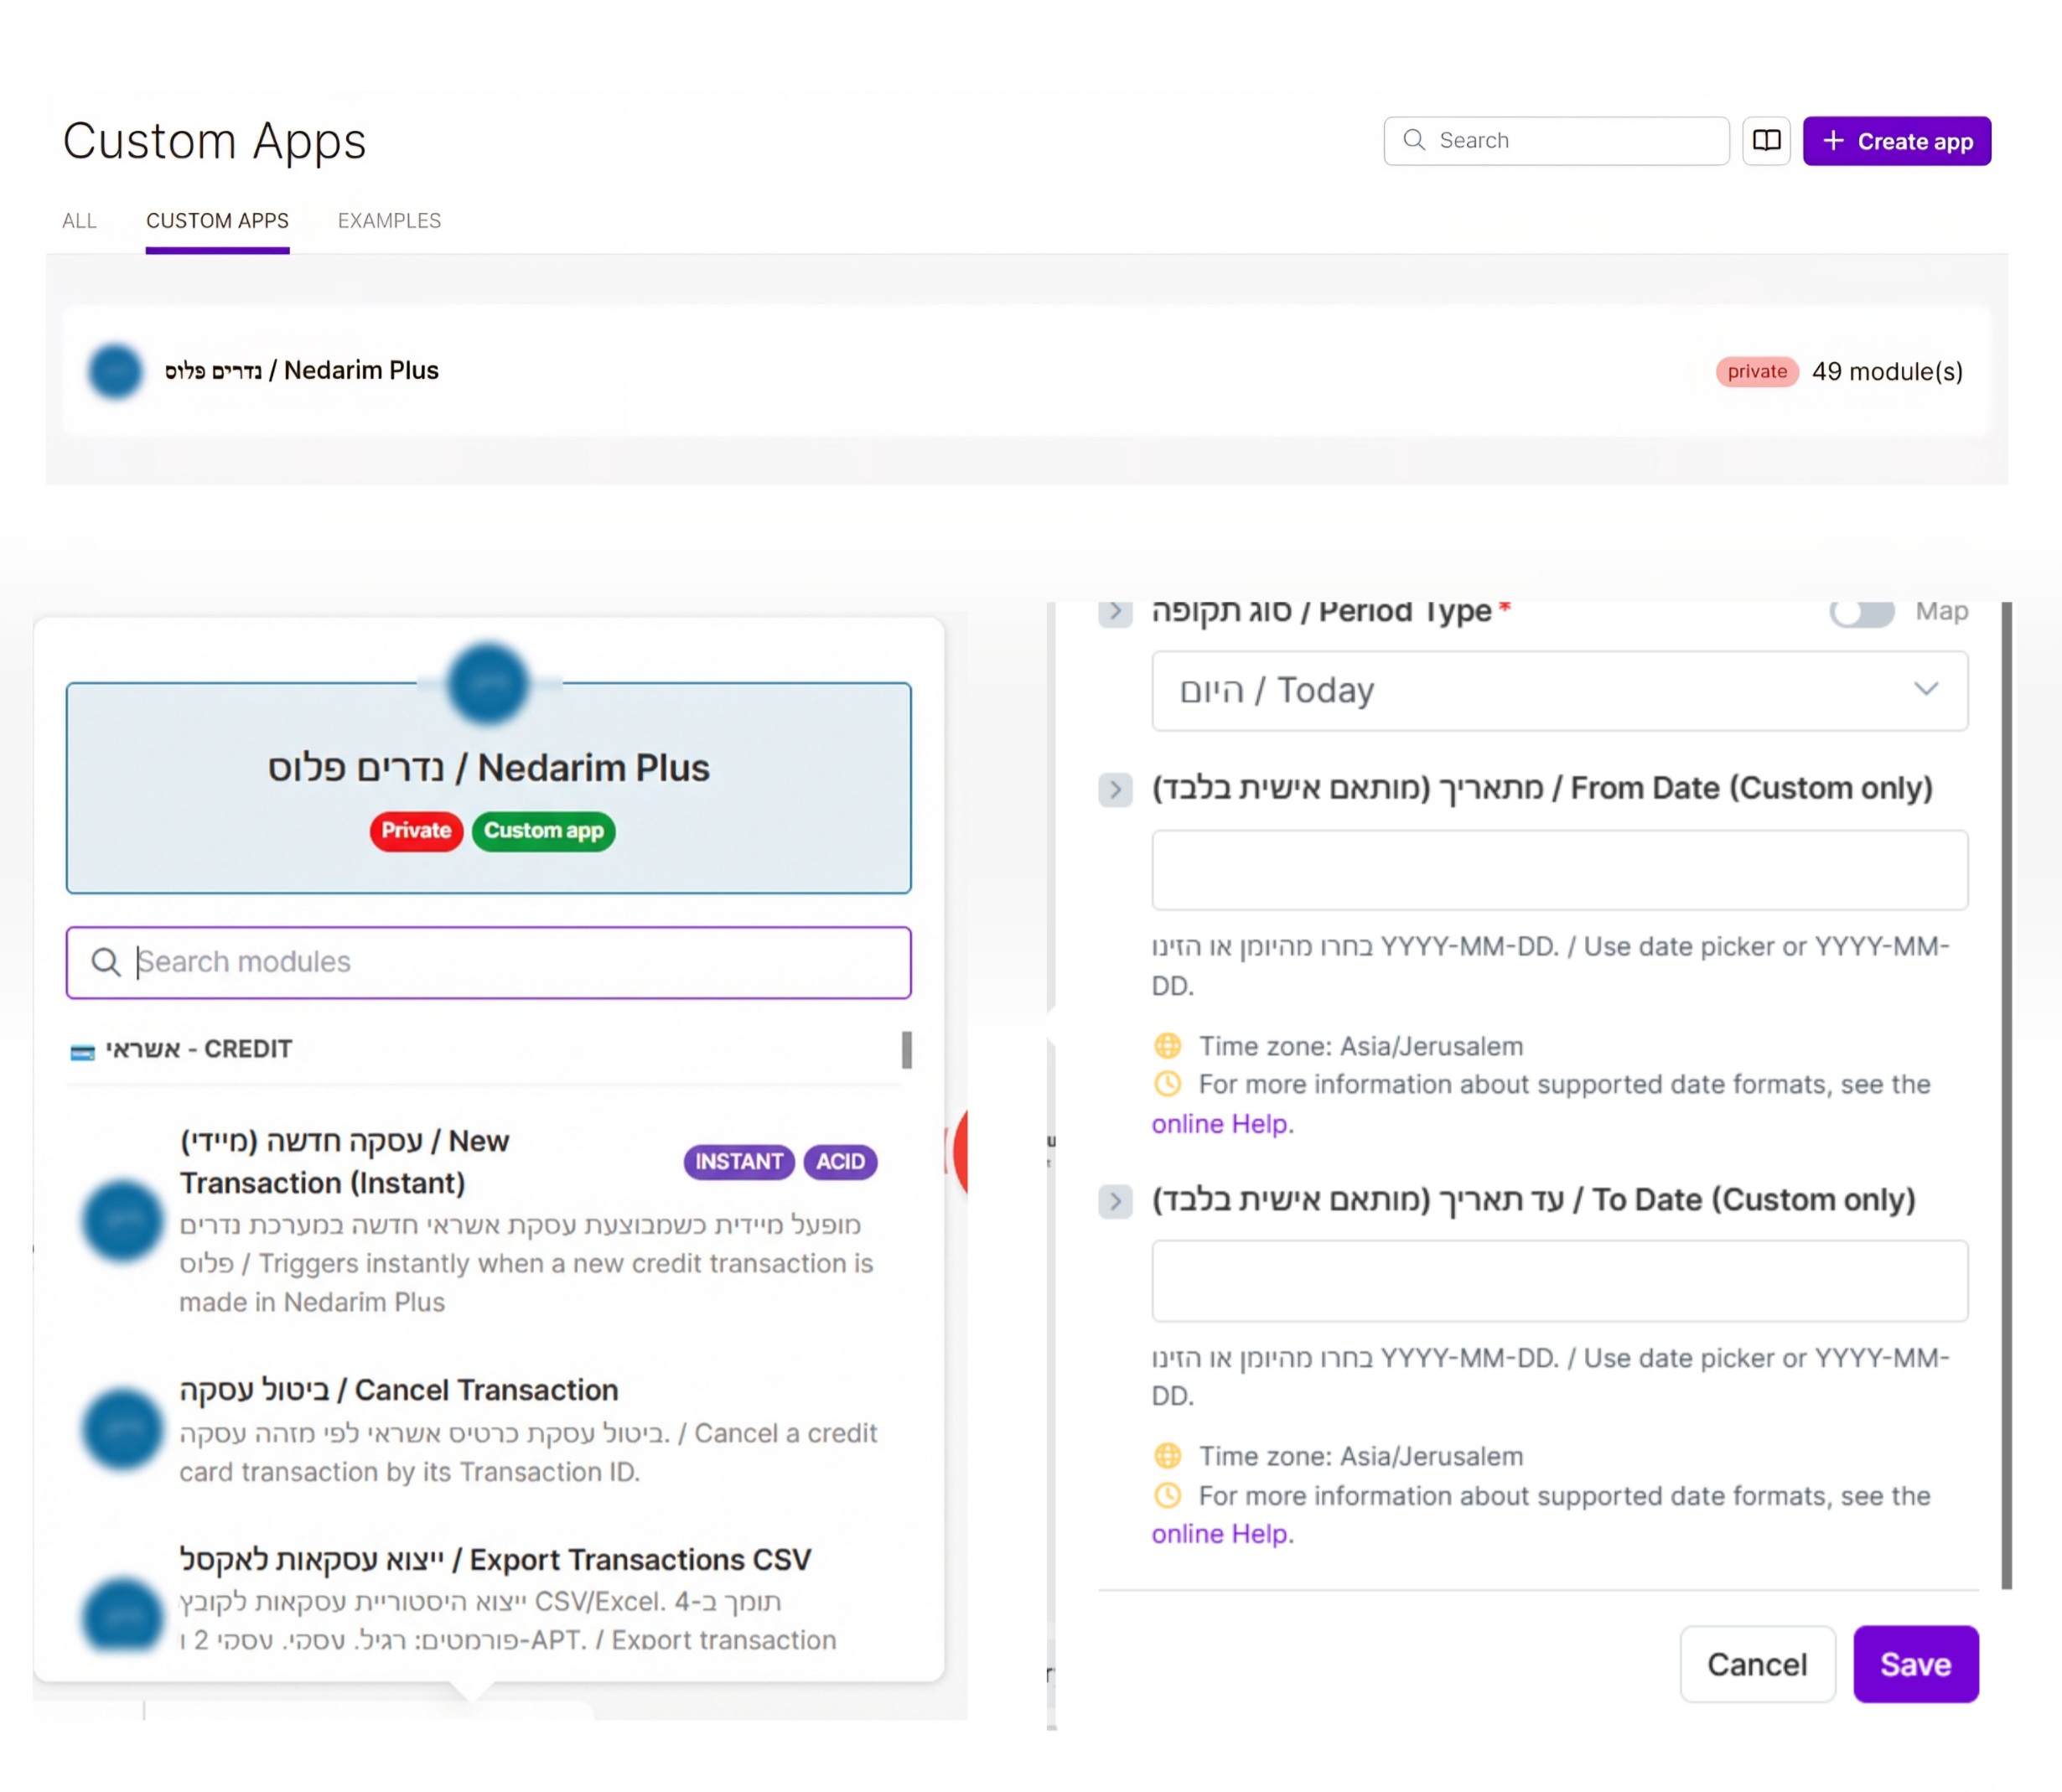Click the clock icon under From Date field

1167,1084
